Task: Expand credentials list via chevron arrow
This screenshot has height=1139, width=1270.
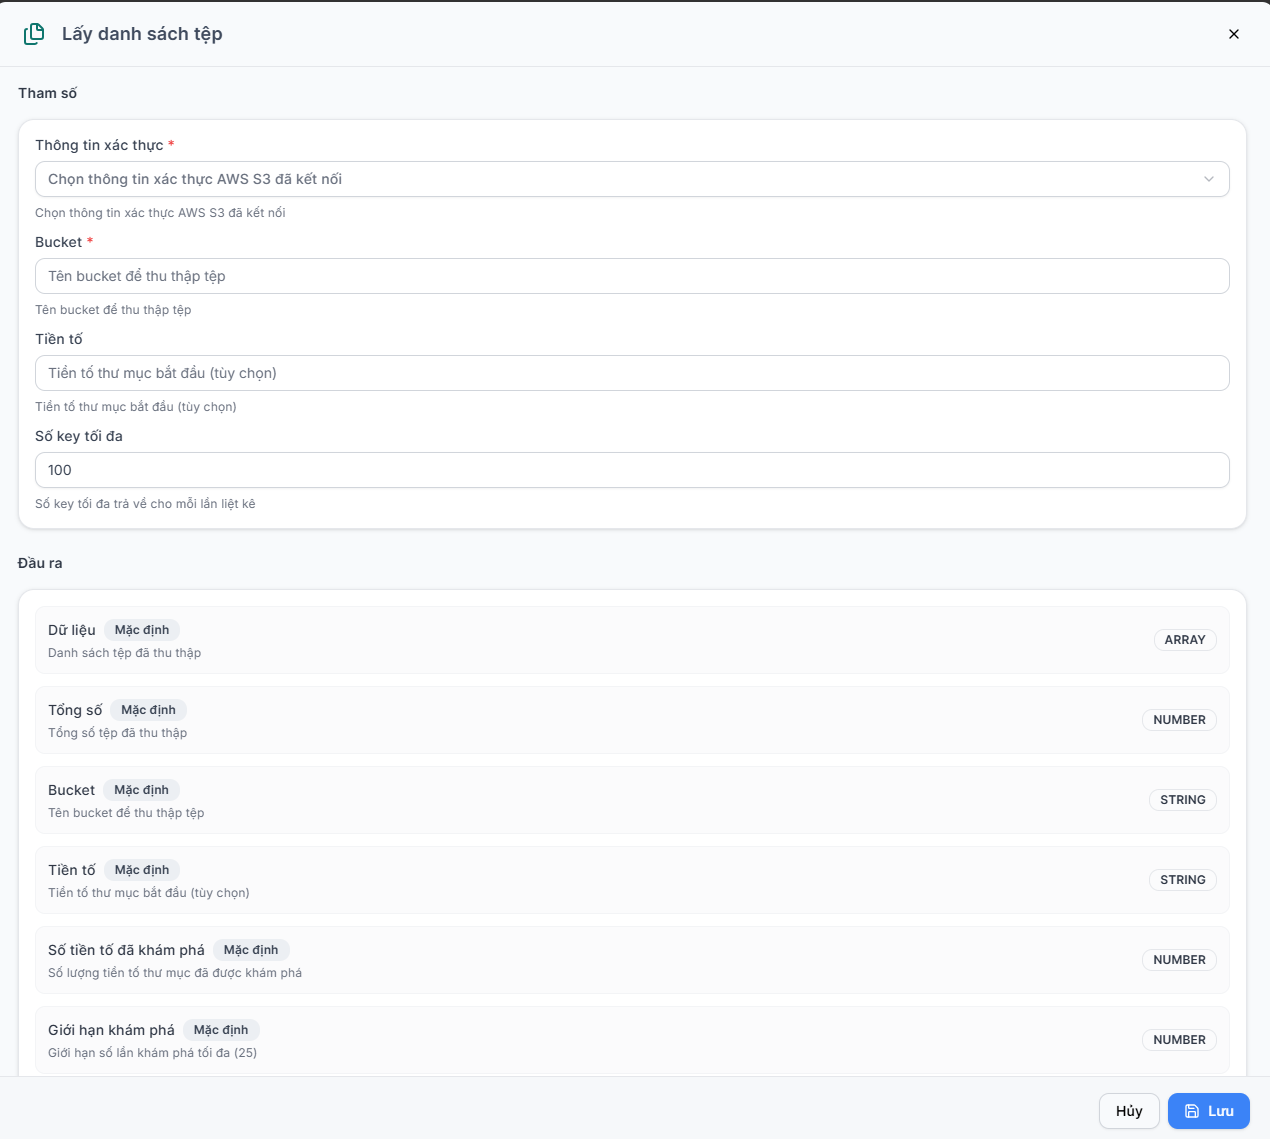Action: pos(1209,179)
